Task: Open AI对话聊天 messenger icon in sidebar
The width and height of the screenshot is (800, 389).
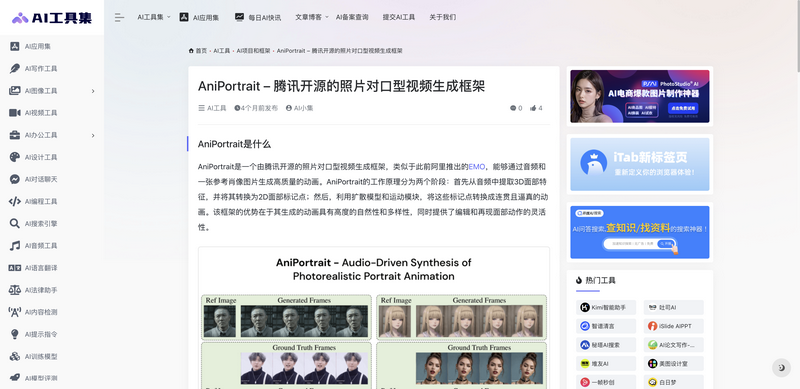Action: [x=15, y=179]
